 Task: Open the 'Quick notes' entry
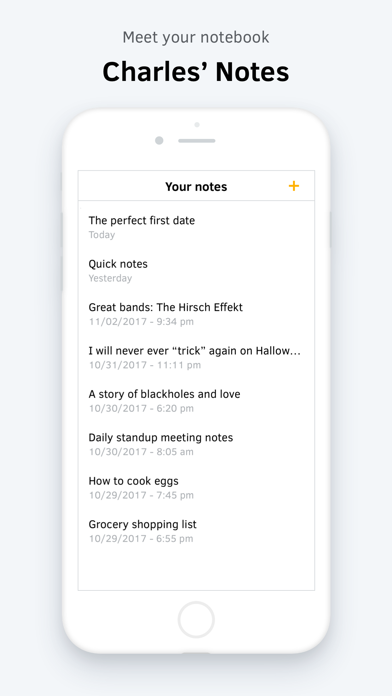[x=196, y=270]
